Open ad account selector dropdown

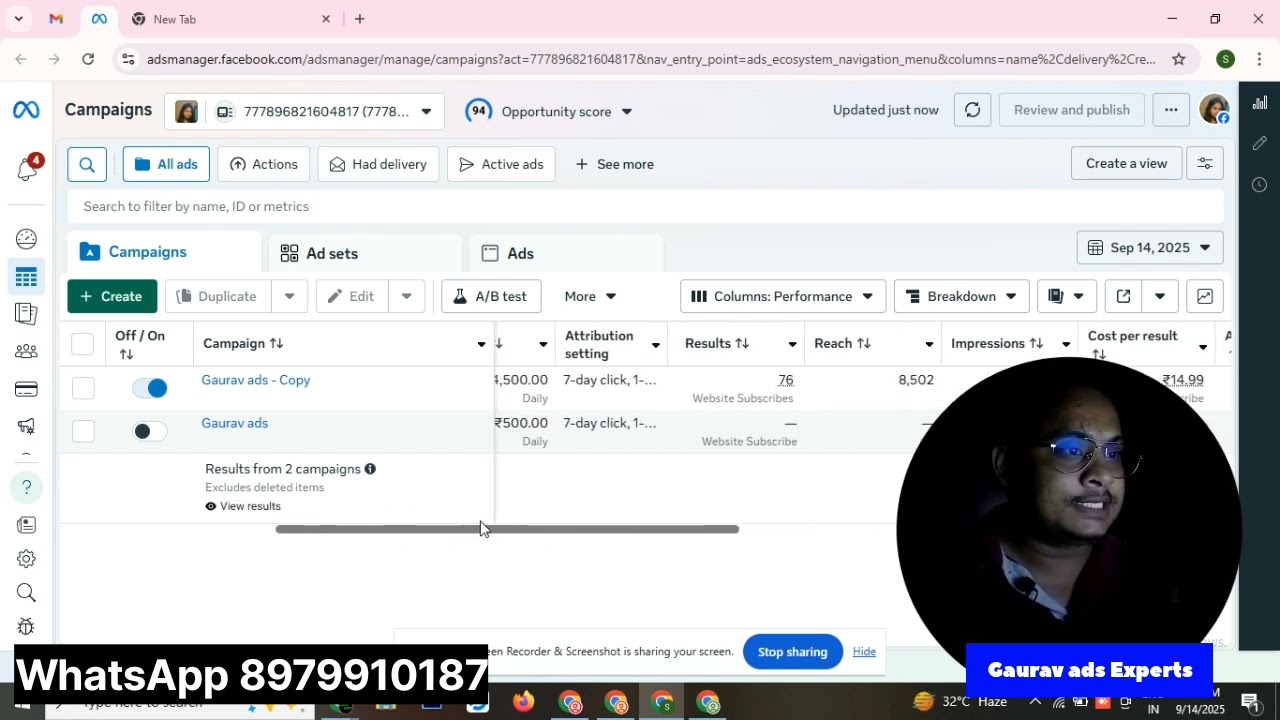point(304,111)
